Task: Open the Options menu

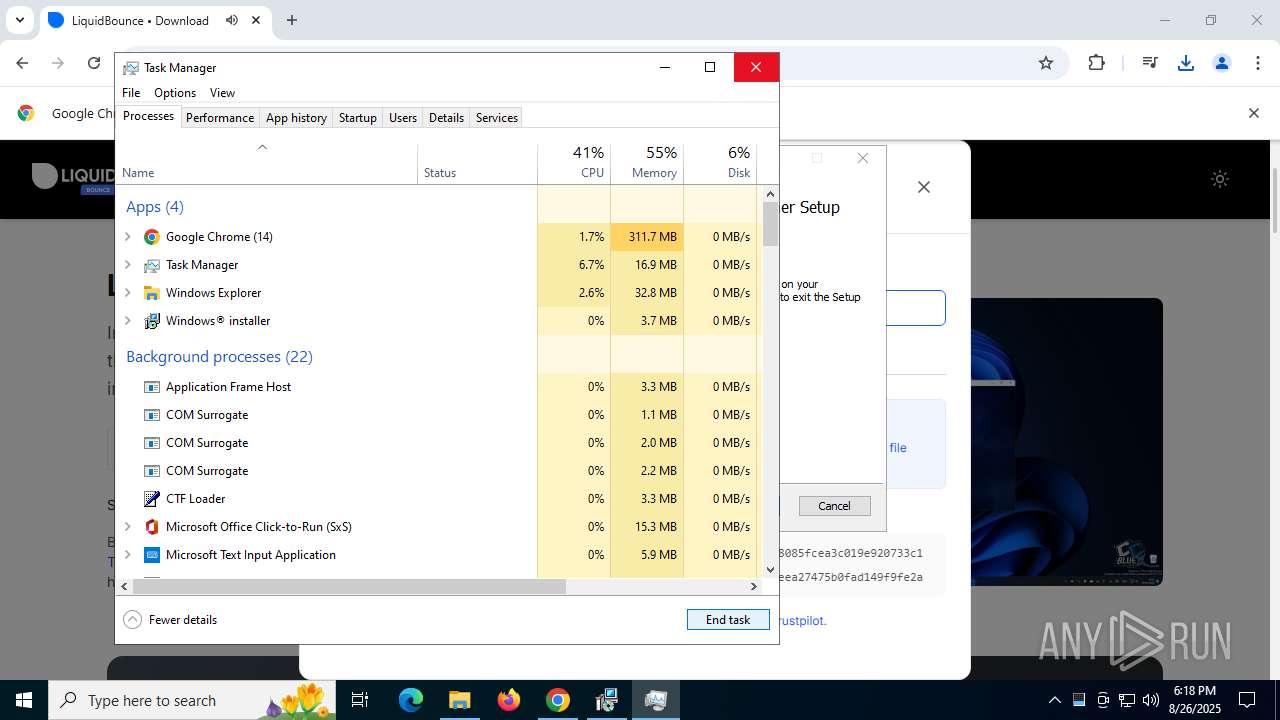Action: tap(175, 93)
